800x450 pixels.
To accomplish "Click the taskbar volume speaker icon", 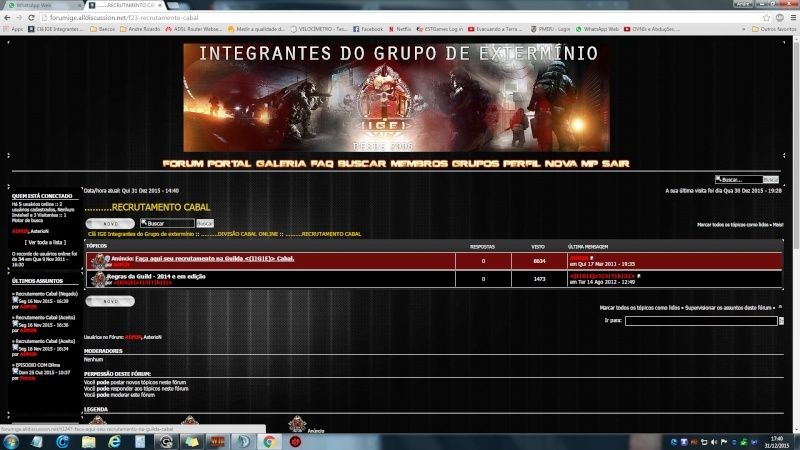I will [x=714, y=442].
